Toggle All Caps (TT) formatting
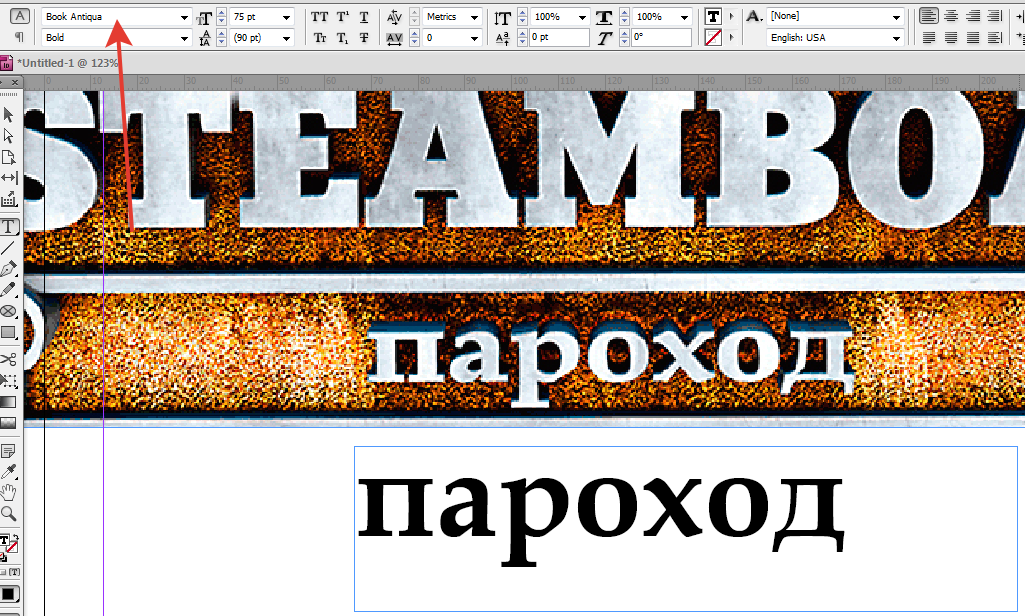 pyautogui.click(x=320, y=17)
